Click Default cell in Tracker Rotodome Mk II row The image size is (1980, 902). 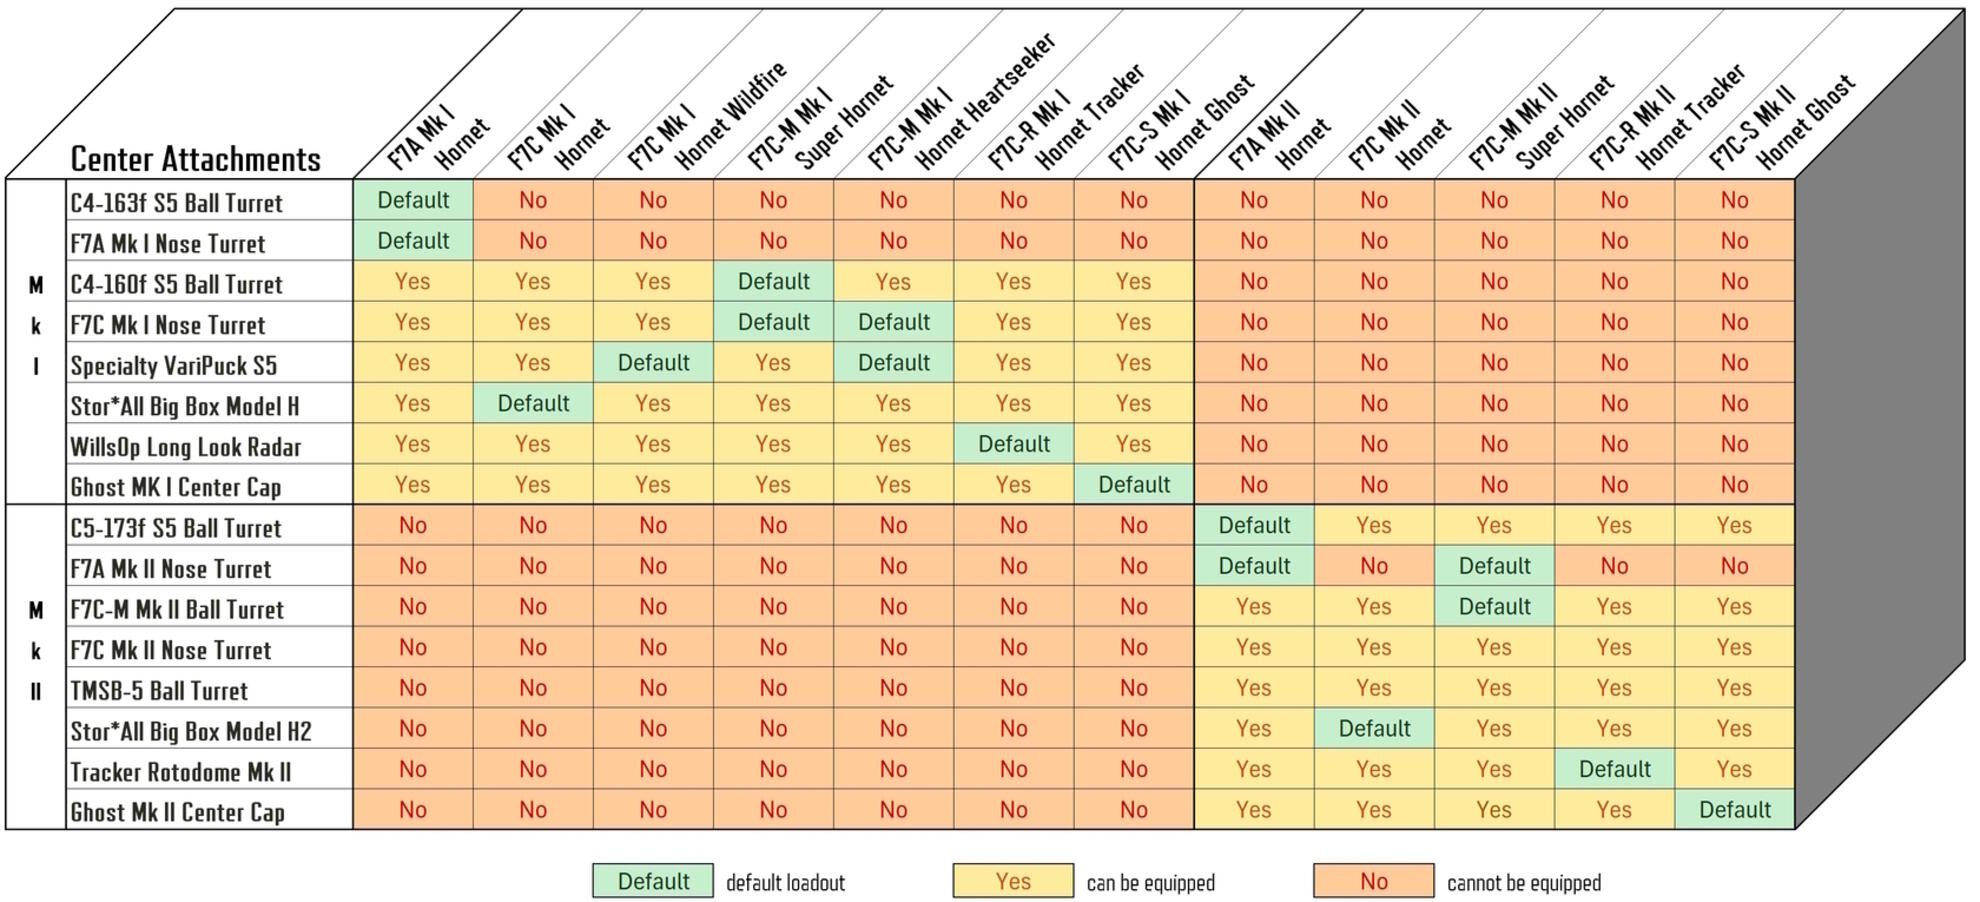(x=1614, y=769)
